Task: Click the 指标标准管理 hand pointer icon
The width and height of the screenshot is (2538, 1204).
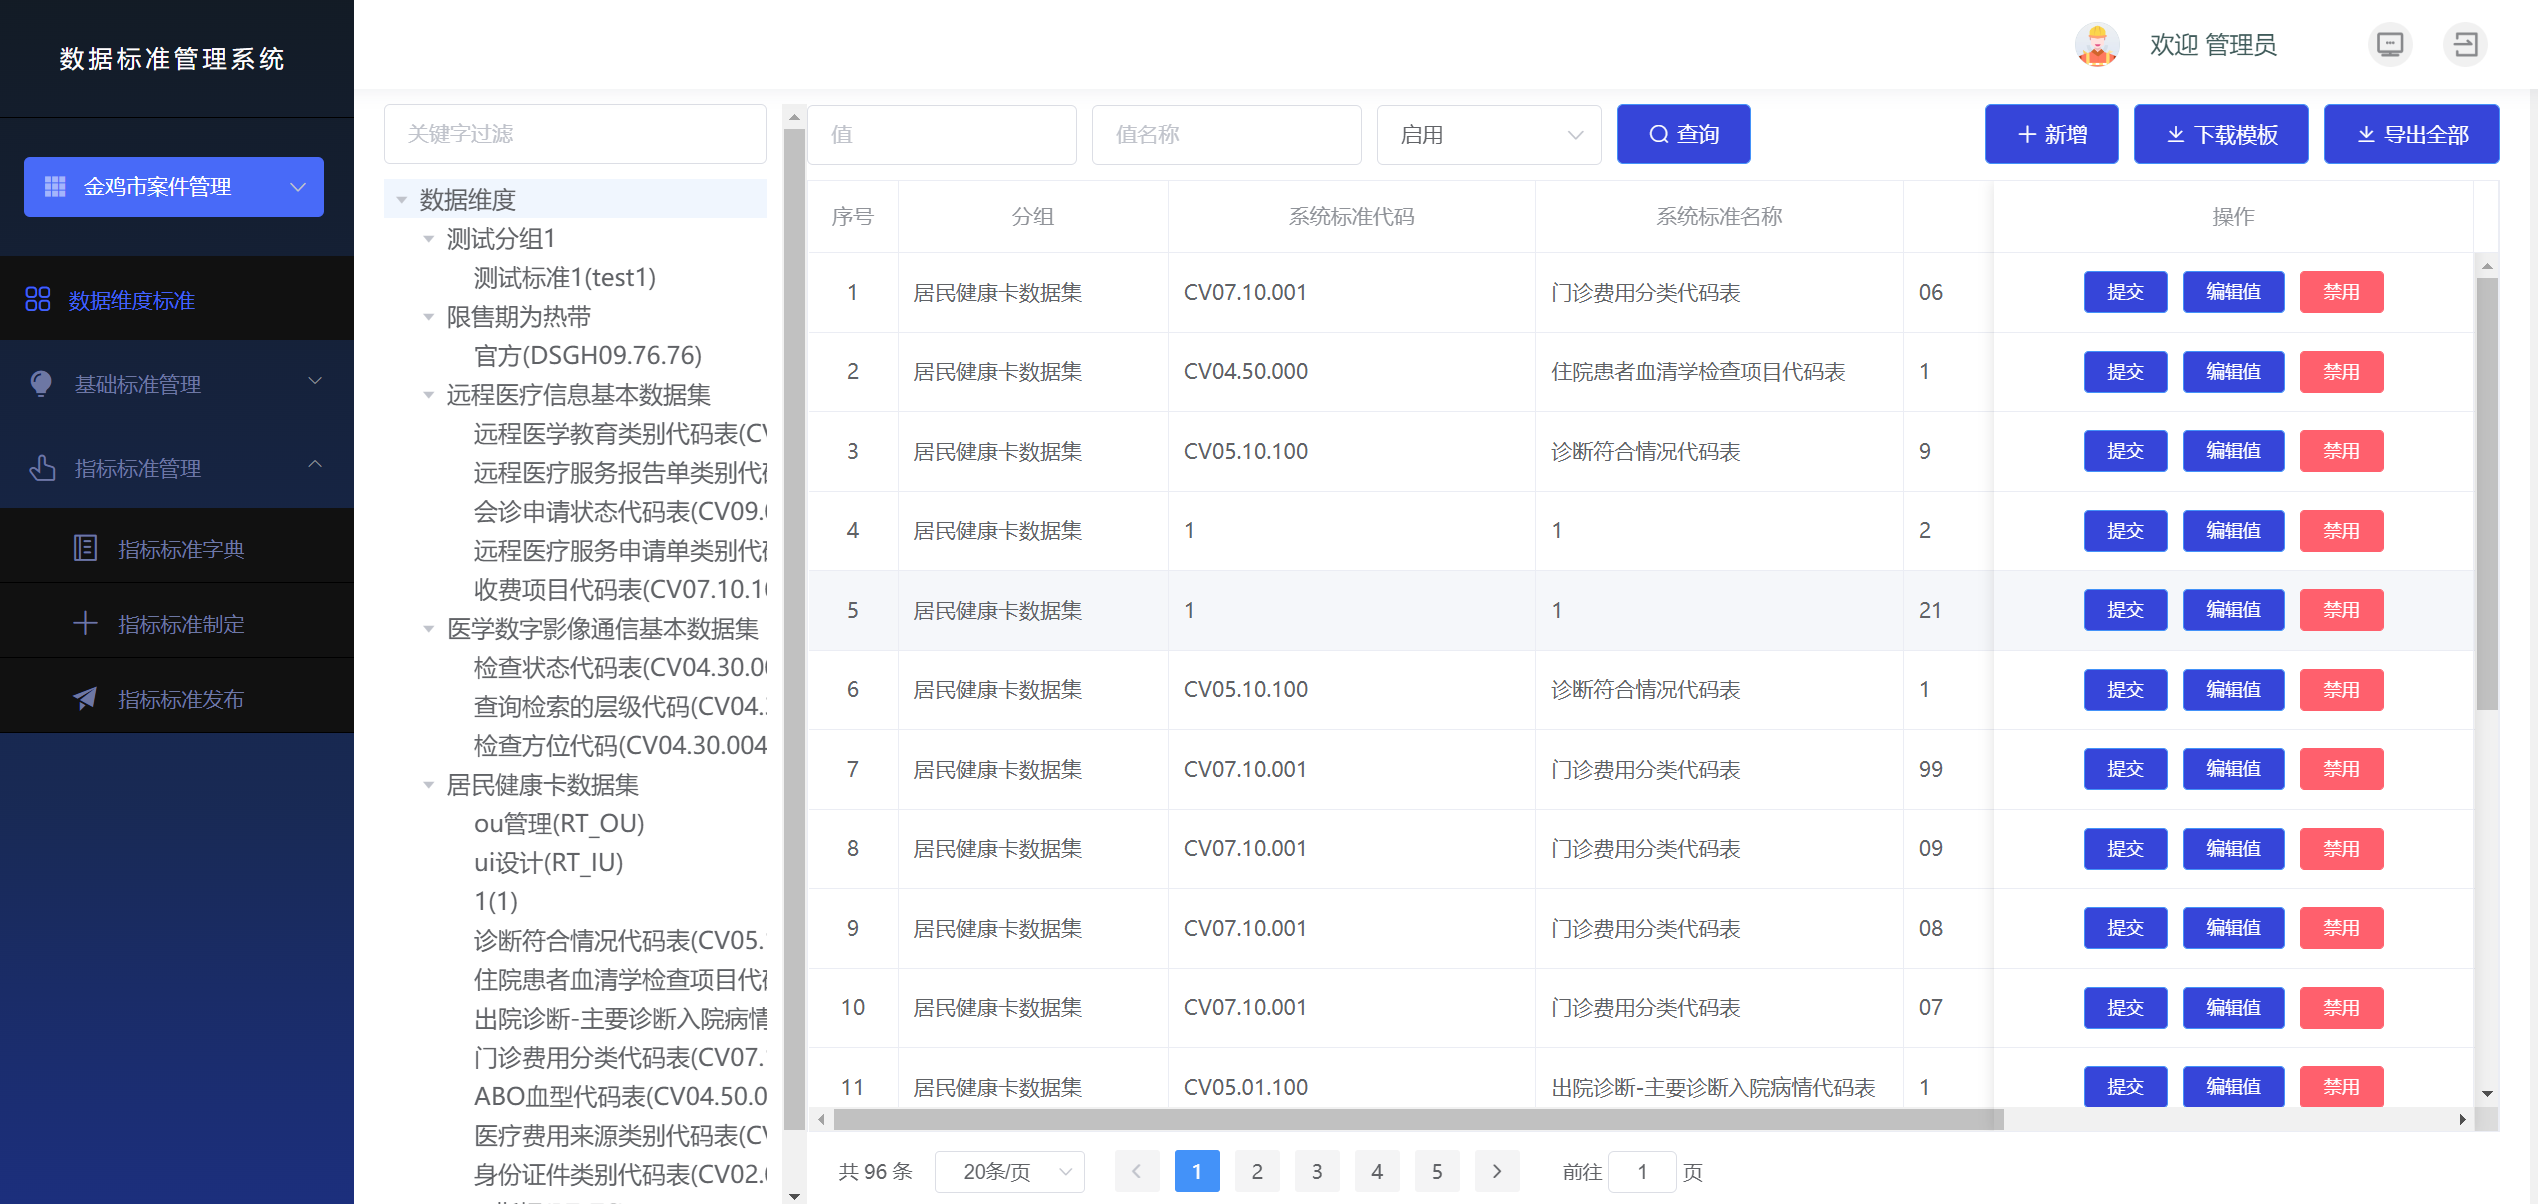Action: (x=41, y=467)
